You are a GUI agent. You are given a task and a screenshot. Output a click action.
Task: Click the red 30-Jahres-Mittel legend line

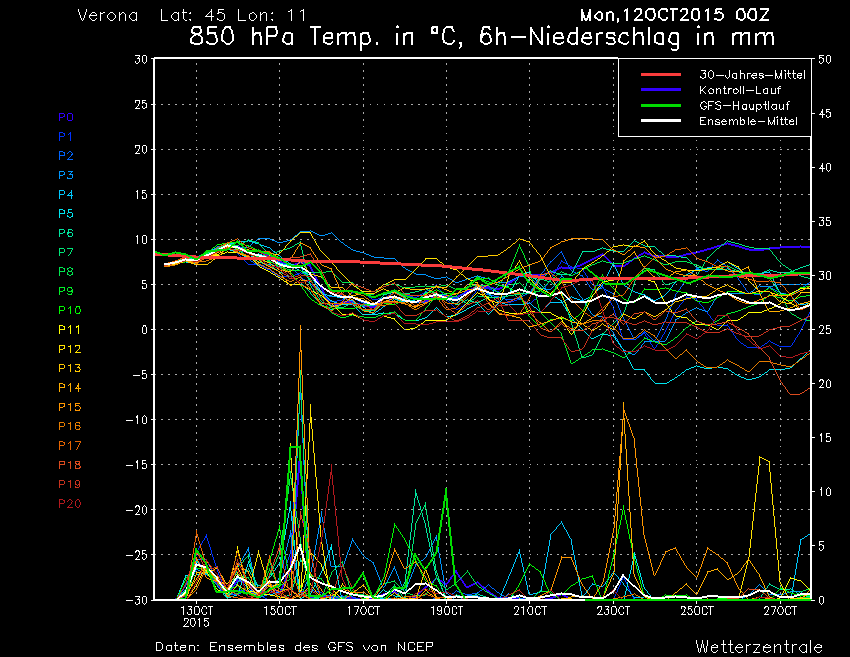661,74
